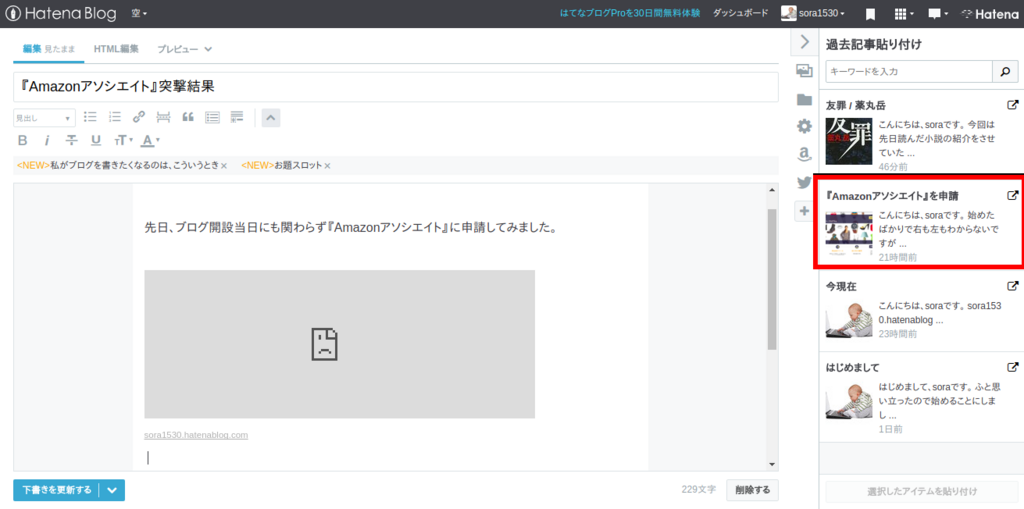Screen dimensions: 1024x509
Task: Expand the プレビュー chevron dropdown
Action: pyautogui.click(x=208, y=49)
